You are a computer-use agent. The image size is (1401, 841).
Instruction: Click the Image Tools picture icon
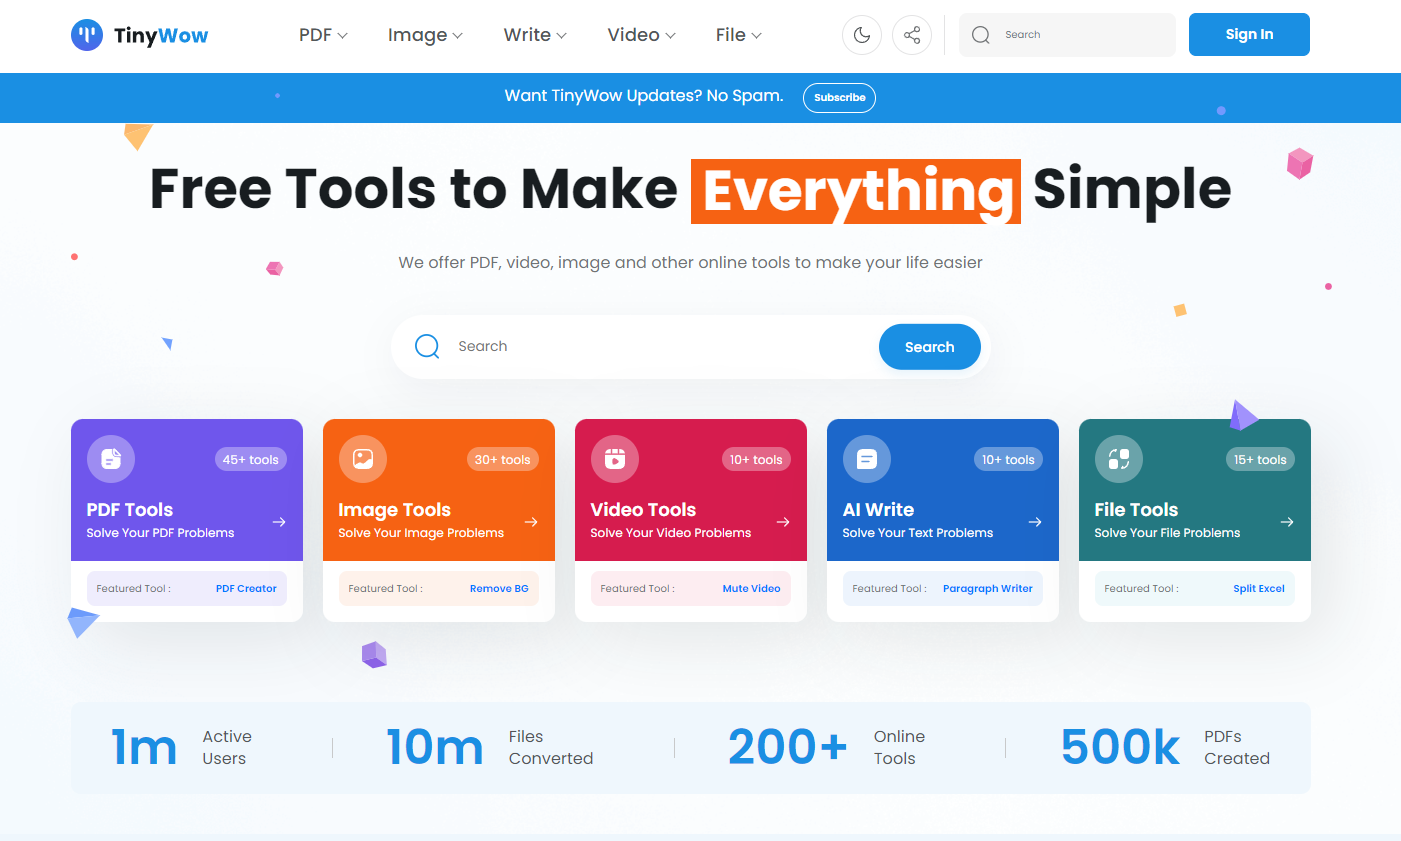click(x=363, y=459)
